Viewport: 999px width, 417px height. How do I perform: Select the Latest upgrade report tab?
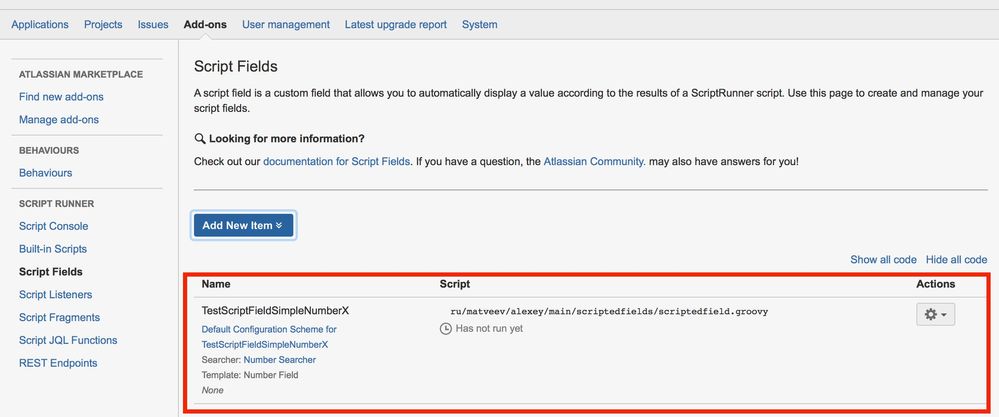coord(396,24)
